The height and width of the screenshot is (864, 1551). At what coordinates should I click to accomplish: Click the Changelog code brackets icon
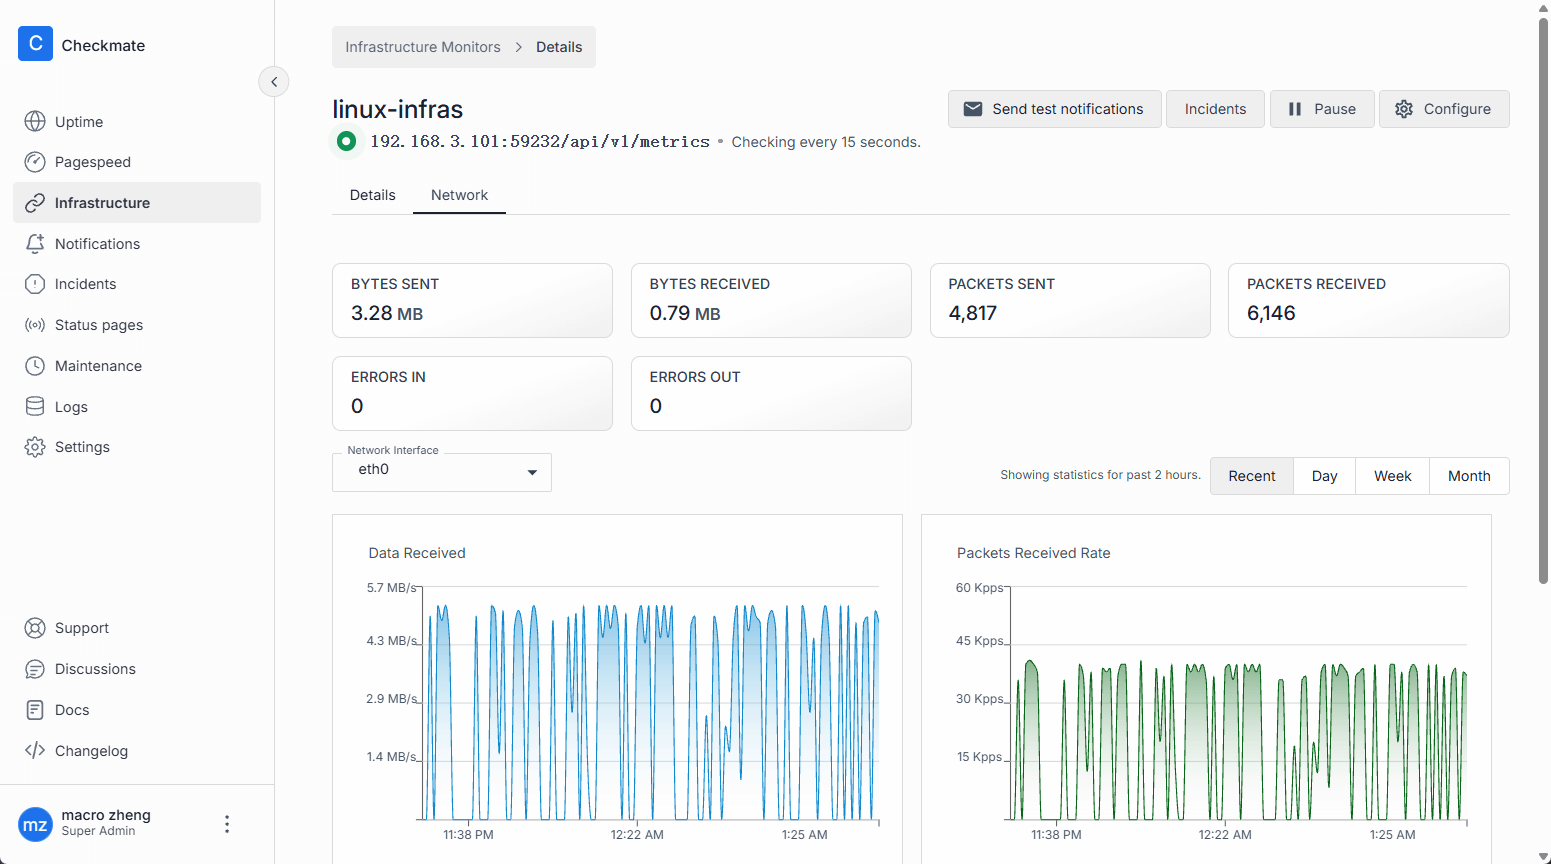coord(35,751)
